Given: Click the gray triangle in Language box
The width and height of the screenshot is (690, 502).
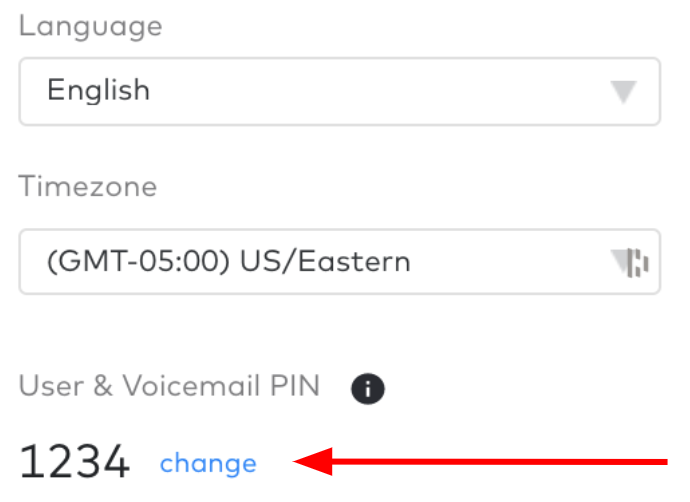Looking at the screenshot, I should pos(624,92).
